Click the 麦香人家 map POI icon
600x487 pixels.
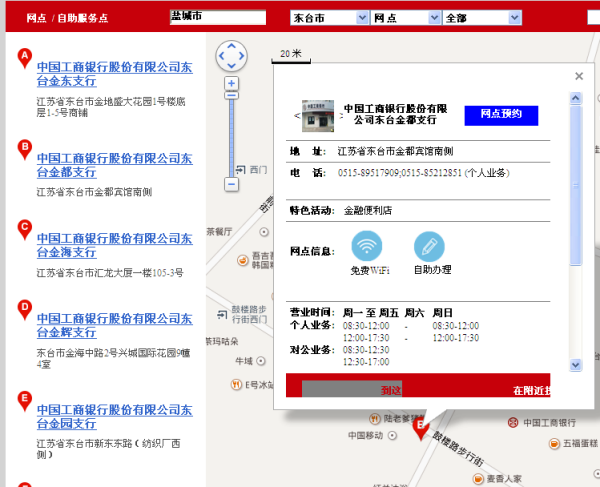click(478, 479)
